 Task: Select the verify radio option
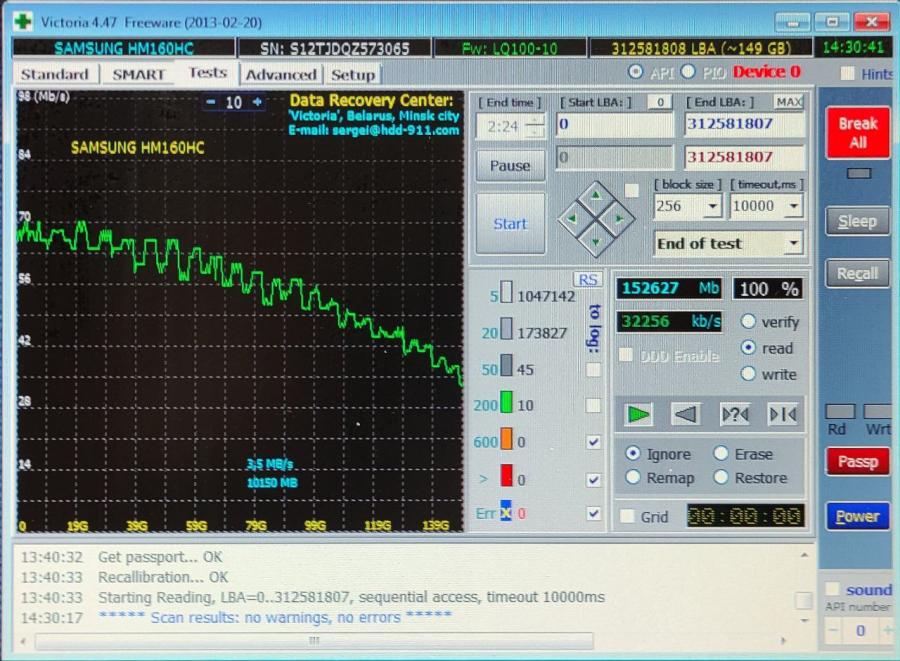click(x=748, y=322)
